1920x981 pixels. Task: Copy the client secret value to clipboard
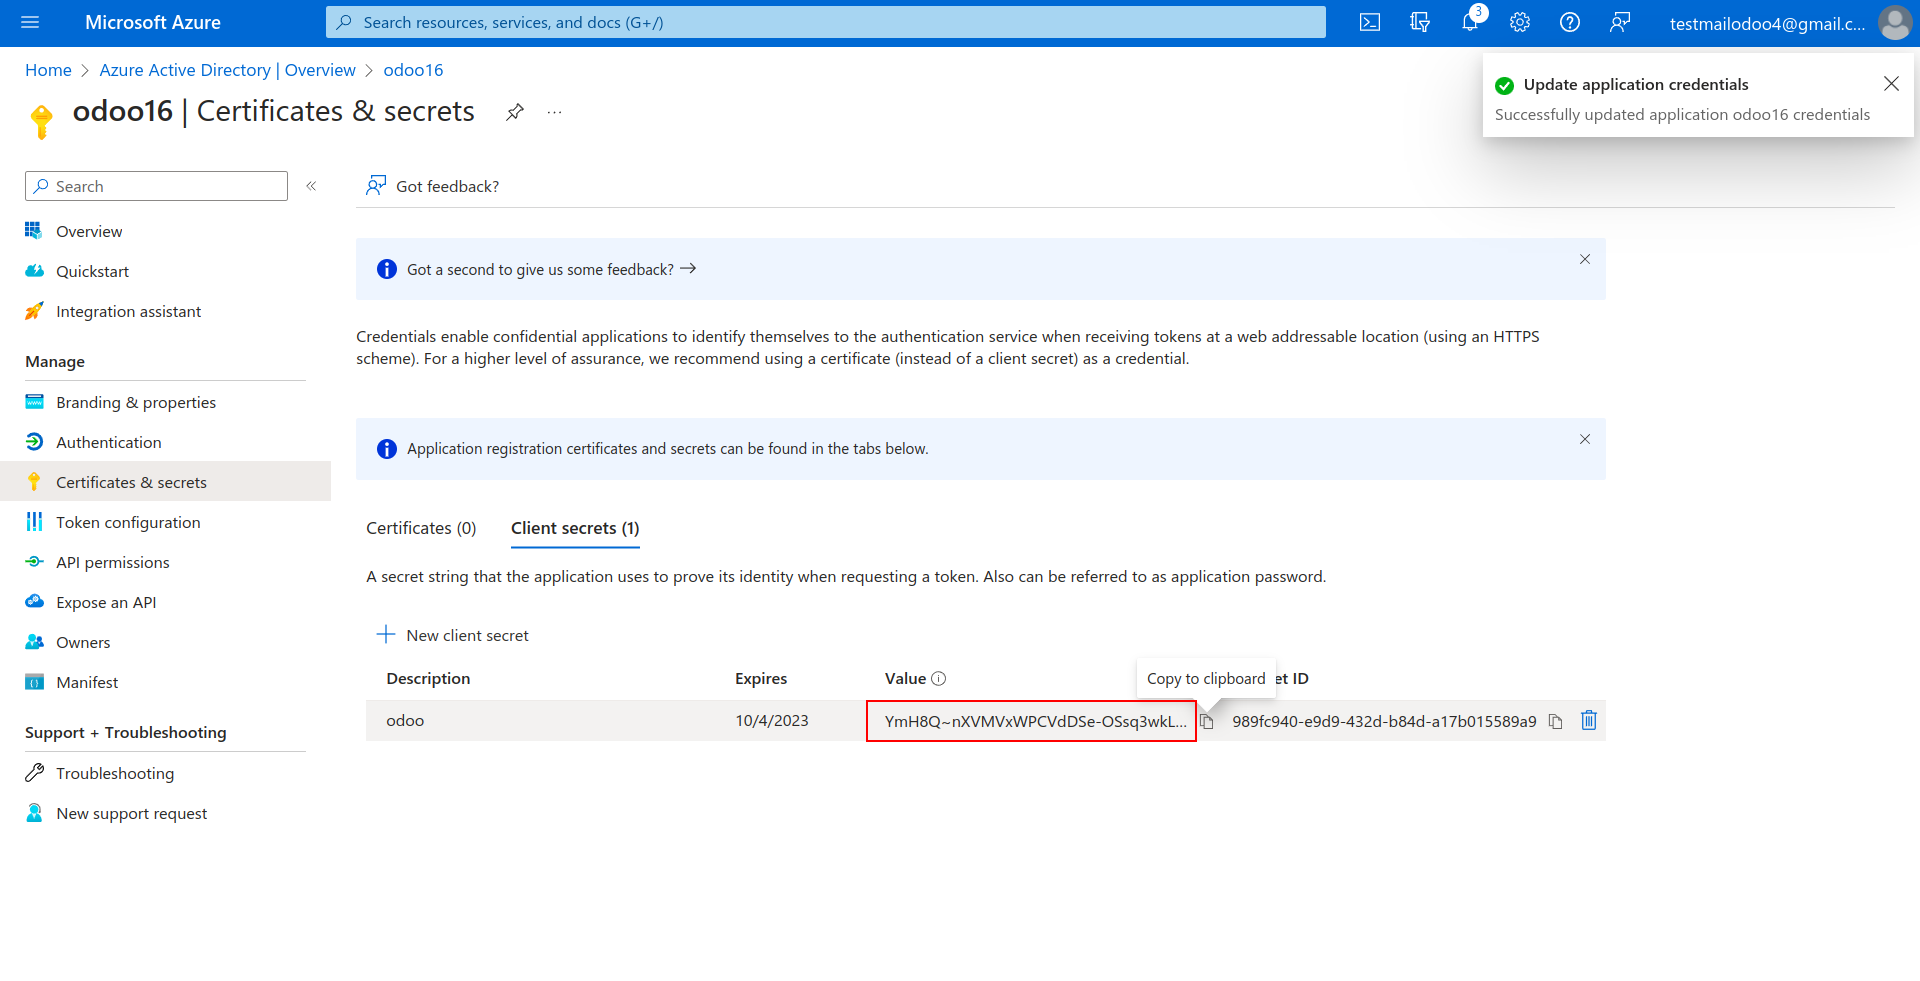click(x=1207, y=721)
